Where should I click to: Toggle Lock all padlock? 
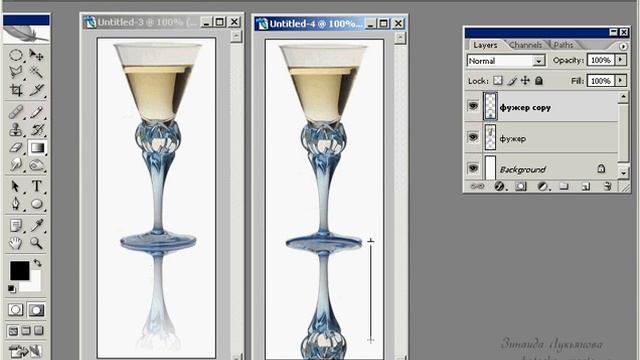click(539, 81)
